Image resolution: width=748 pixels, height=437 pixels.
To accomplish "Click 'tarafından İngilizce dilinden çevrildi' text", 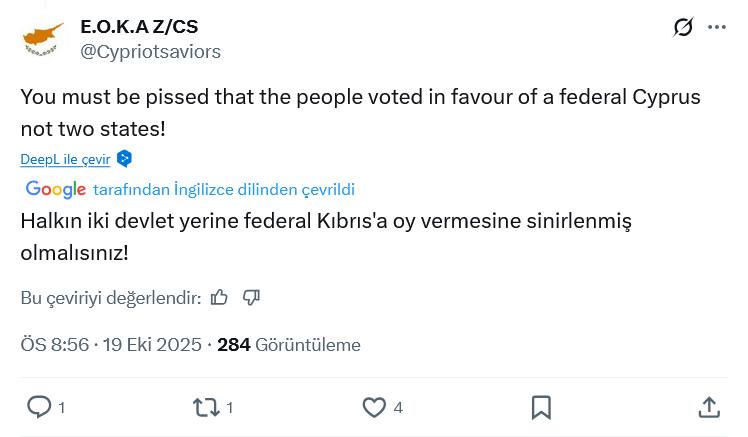I will pyautogui.click(x=224, y=190).
